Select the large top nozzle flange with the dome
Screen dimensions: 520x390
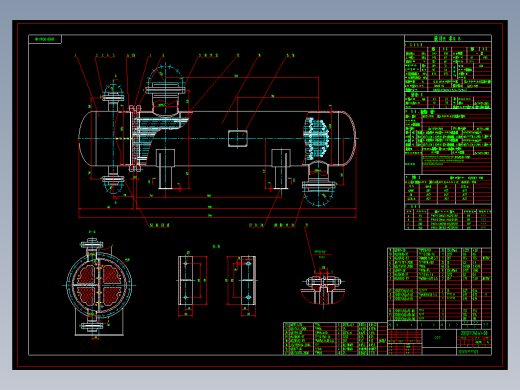(x=165, y=89)
